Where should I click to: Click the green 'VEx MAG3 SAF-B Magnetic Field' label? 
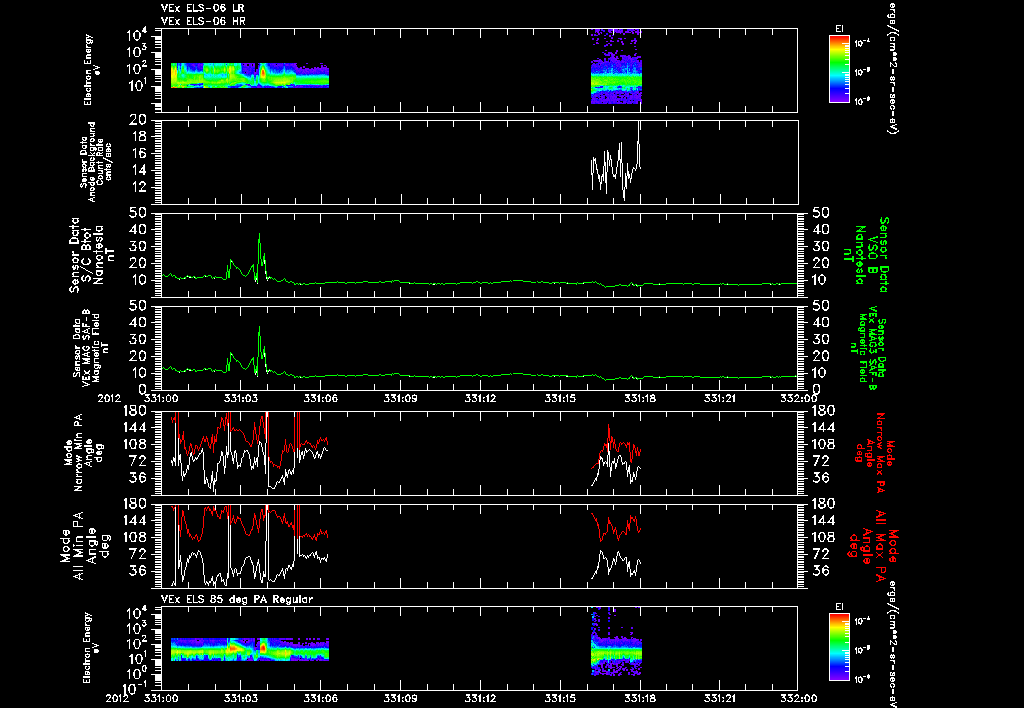point(868,349)
